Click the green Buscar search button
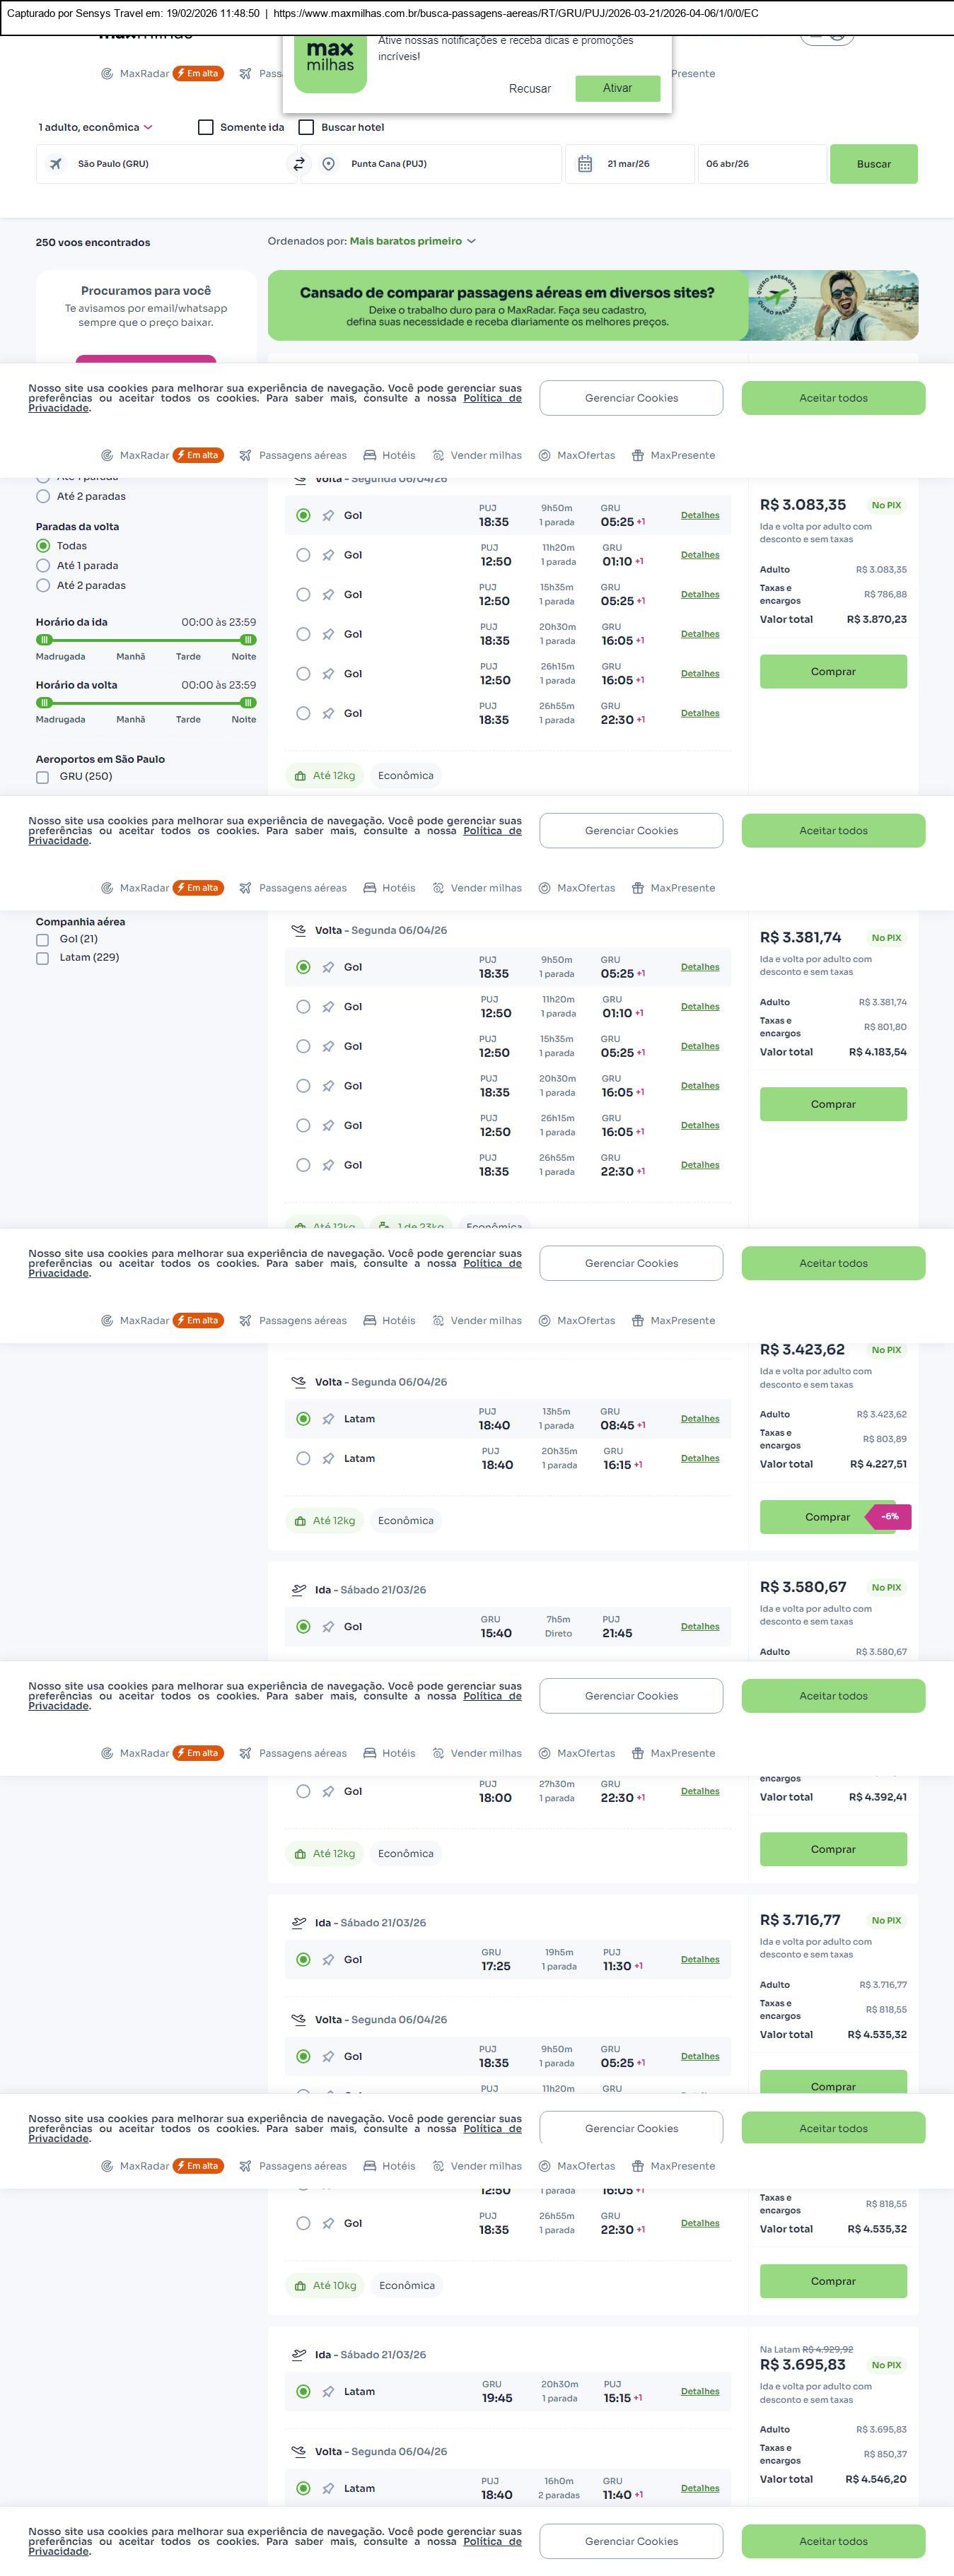The width and height of the screenshot is (954, 2576). (x=873, y=164)
